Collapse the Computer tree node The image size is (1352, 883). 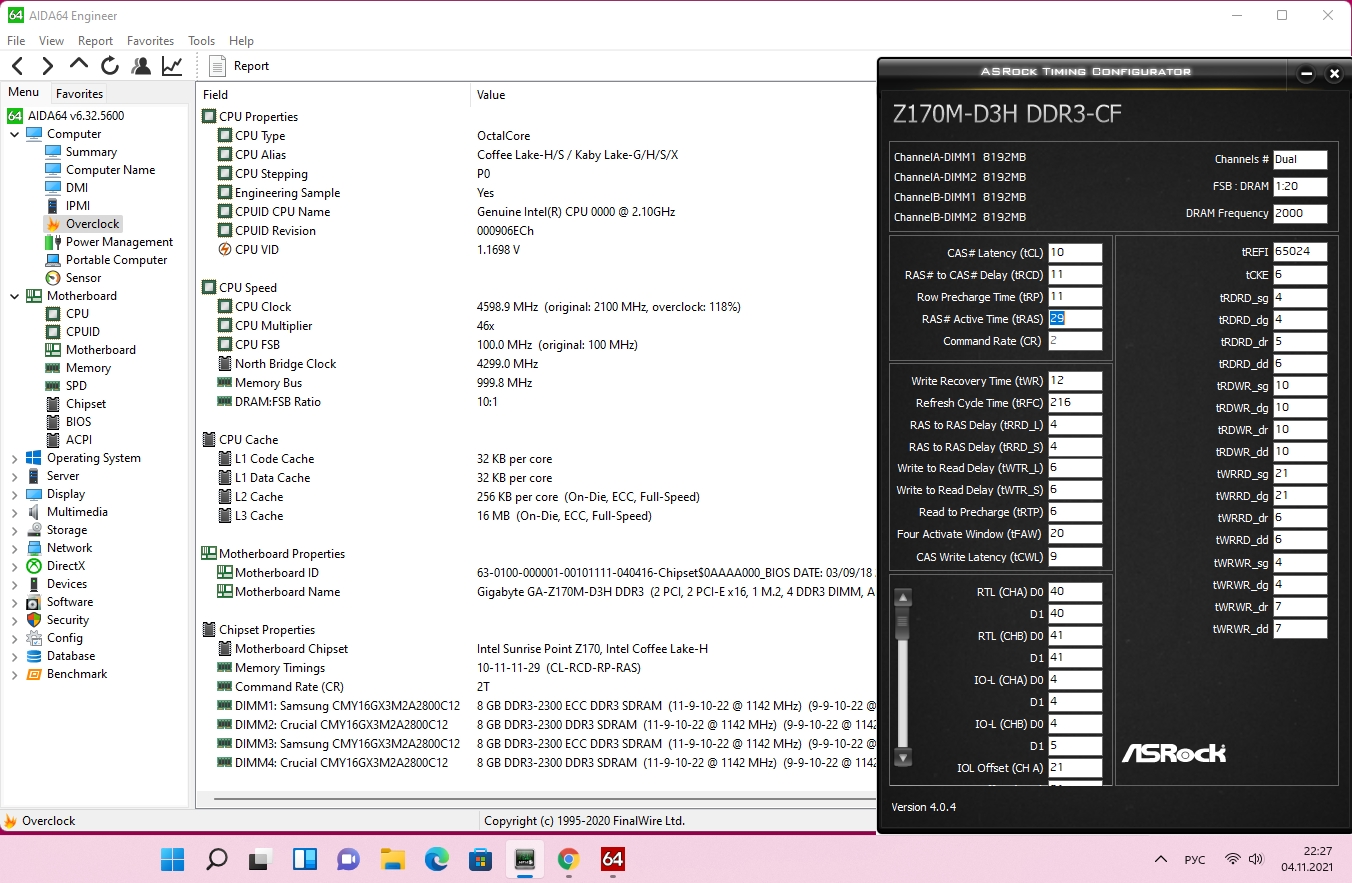14,134
